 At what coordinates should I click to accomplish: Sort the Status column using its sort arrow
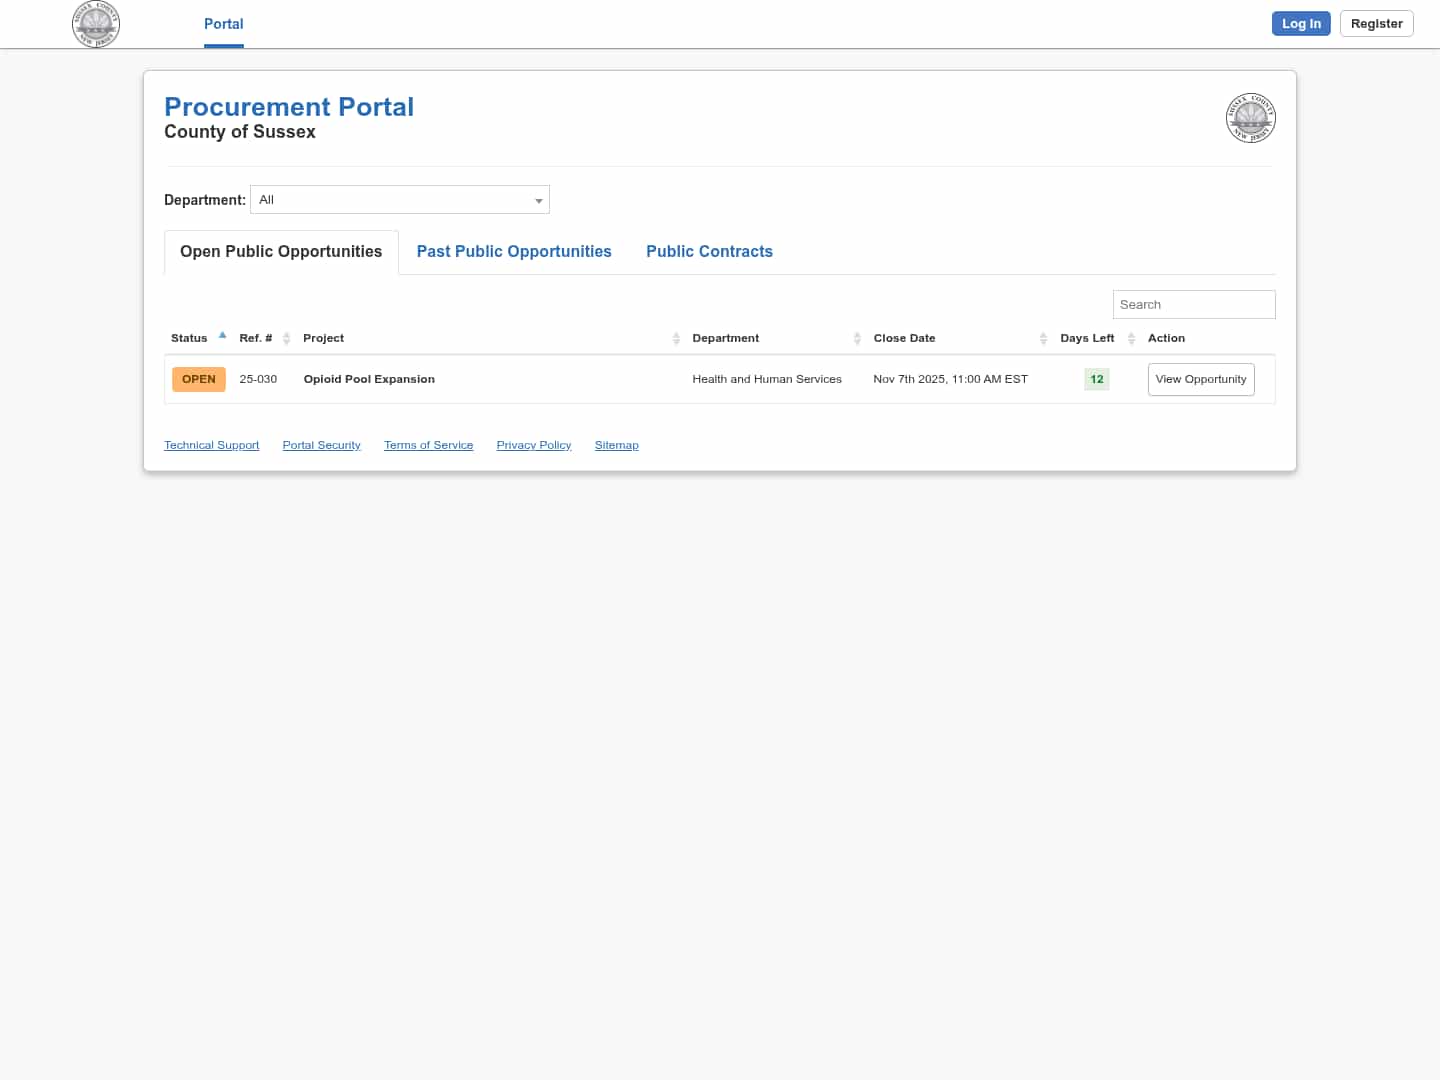(222, 336)
